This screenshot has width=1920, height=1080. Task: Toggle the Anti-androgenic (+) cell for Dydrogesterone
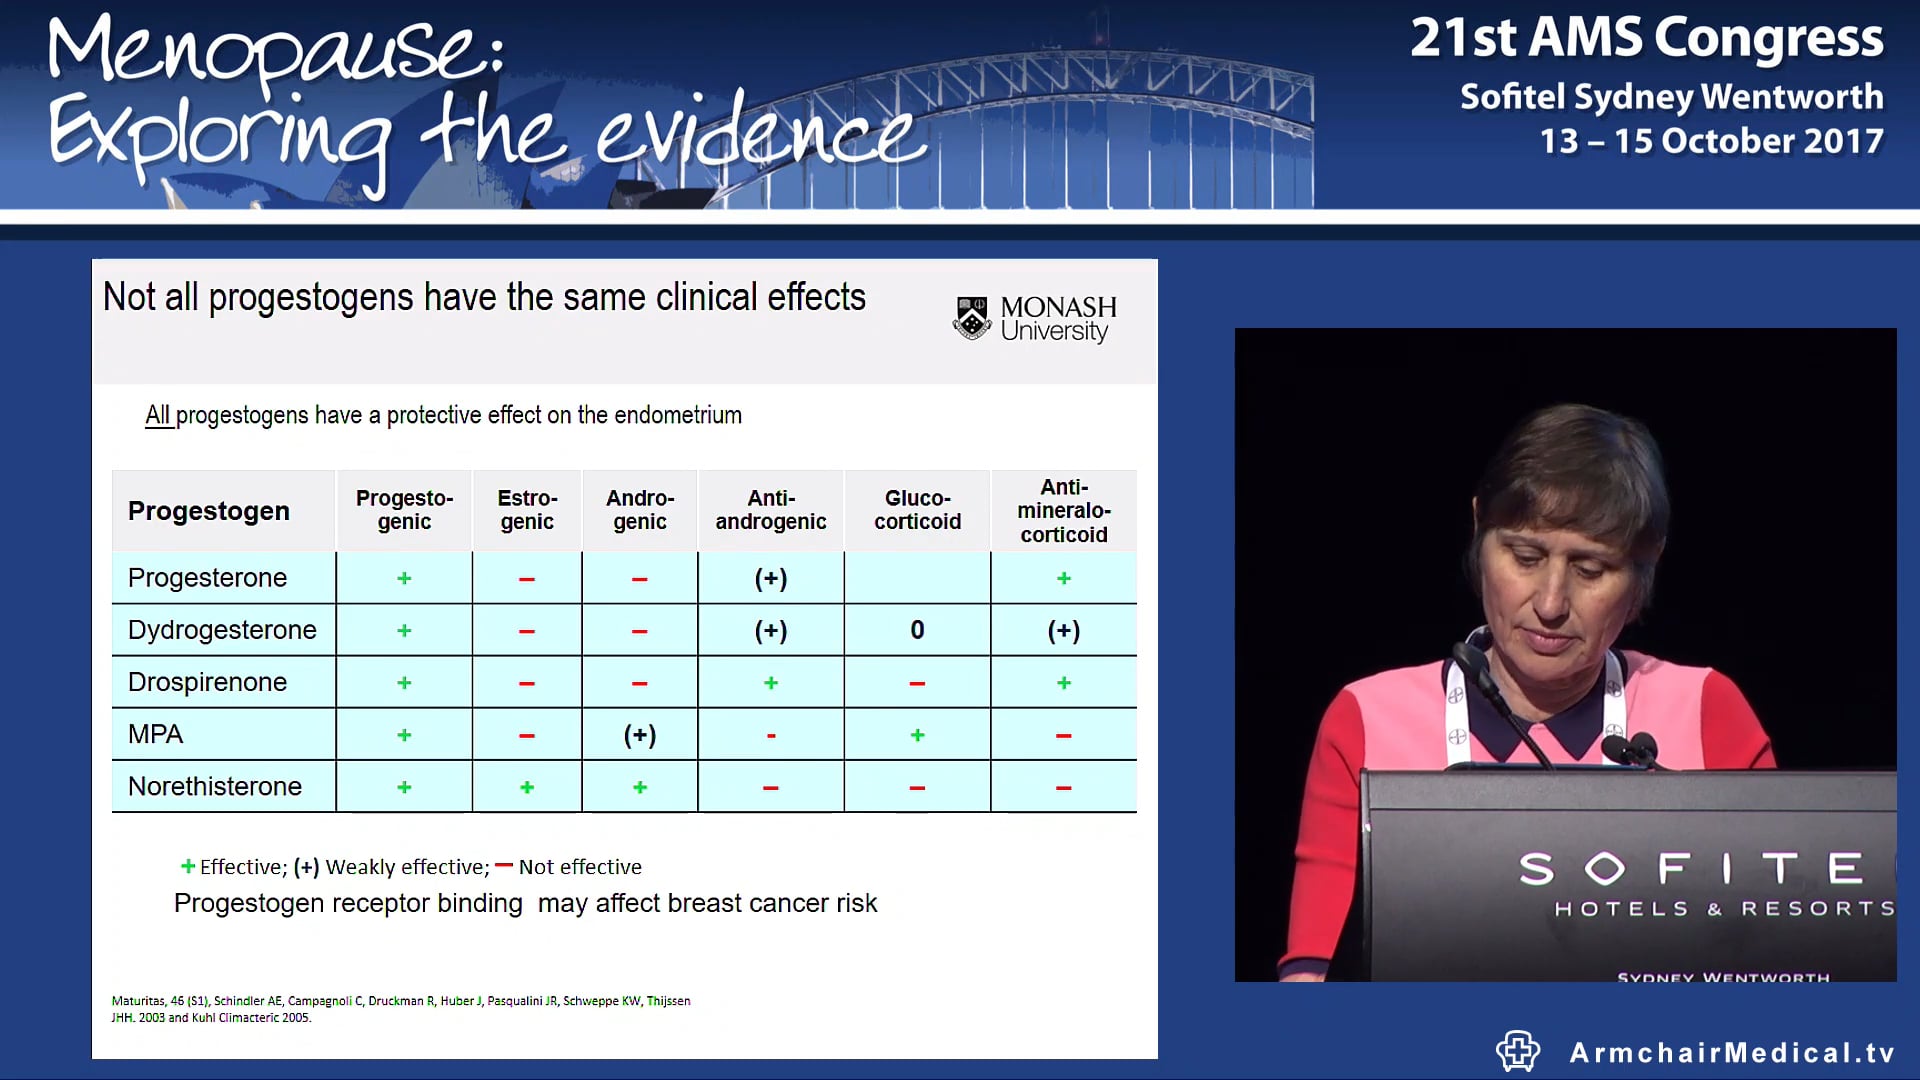[x=769, y=630]
